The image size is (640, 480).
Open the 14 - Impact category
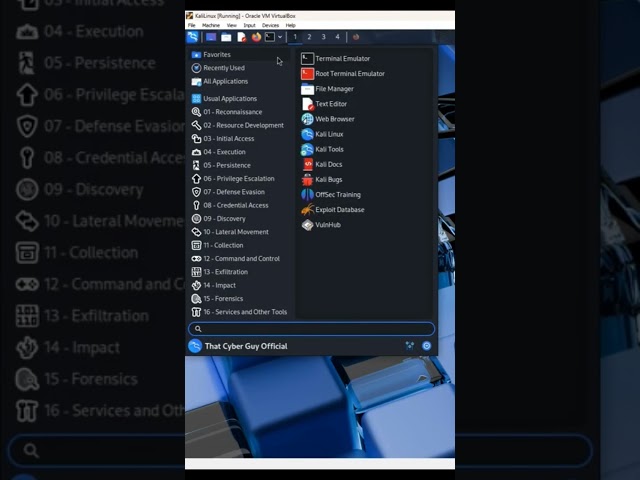pos(240,285)
